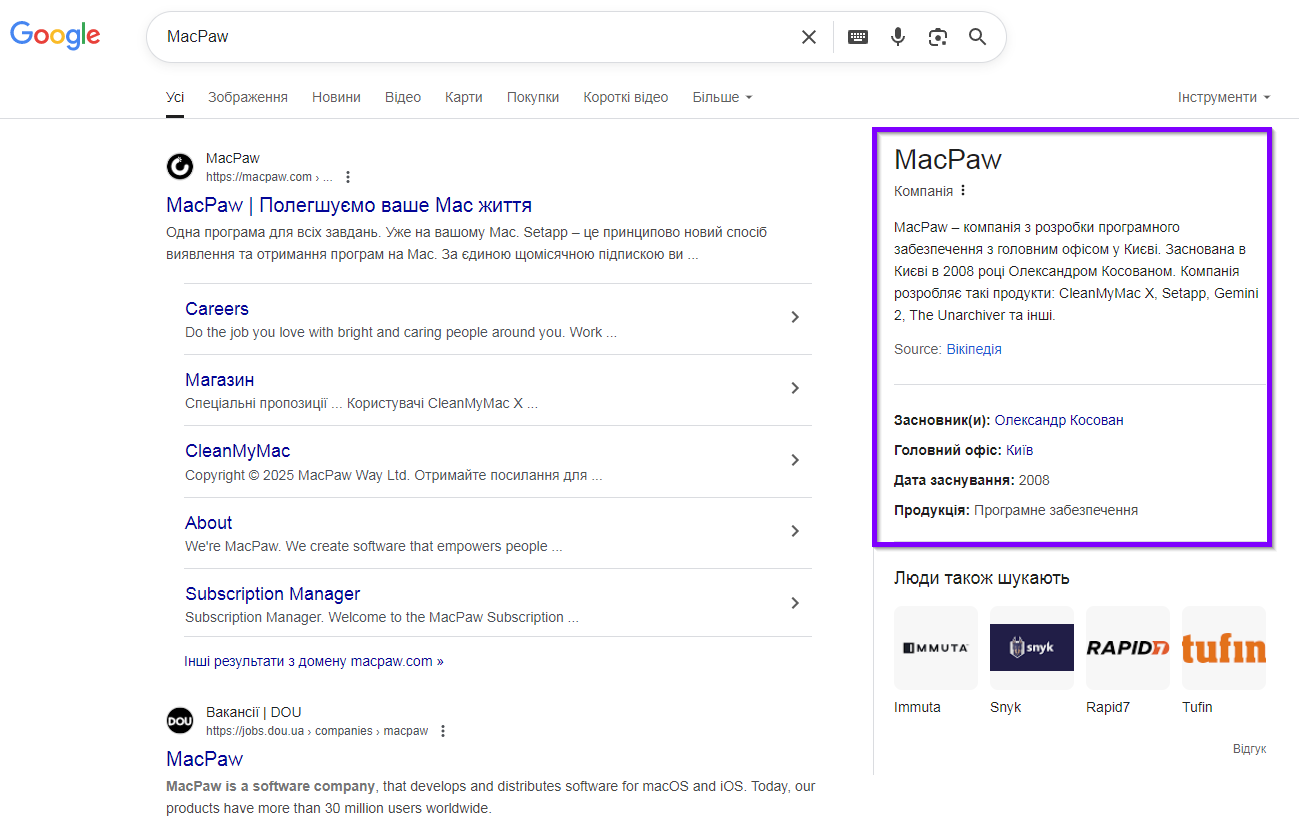The height and width of the screenshot is (828, 1299).
Task: Open the Більше dropdown
Action: pyautogui.click(x=722, y=97)
